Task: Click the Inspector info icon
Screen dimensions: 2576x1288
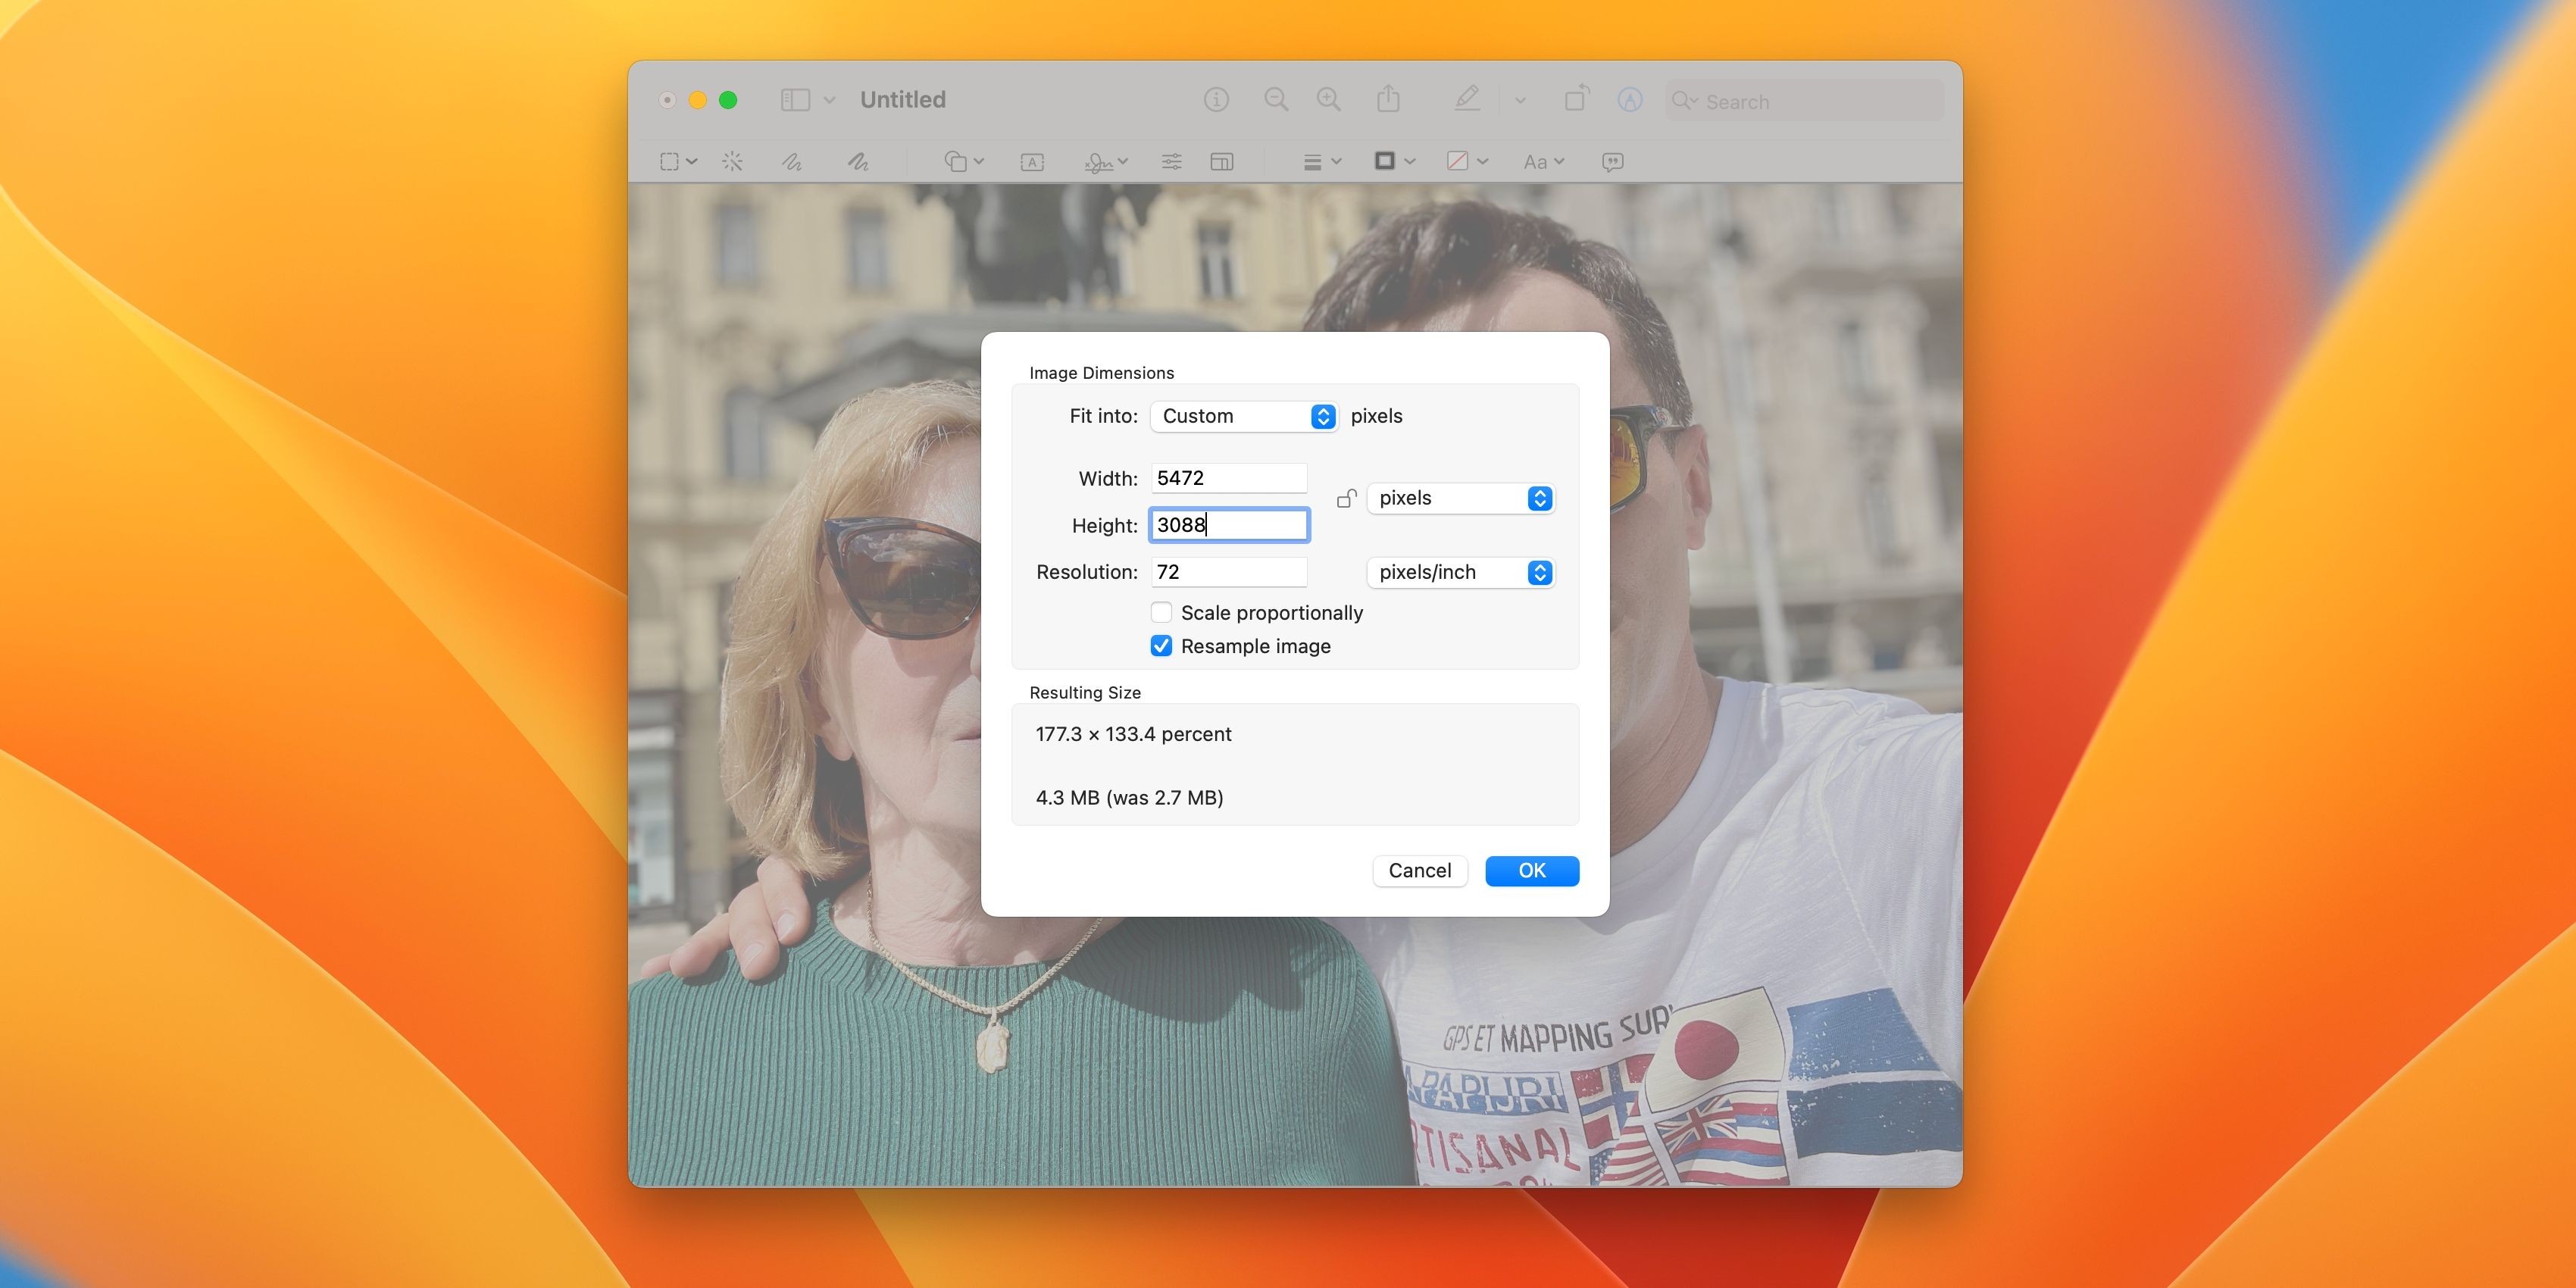Action: point(1216,99)
